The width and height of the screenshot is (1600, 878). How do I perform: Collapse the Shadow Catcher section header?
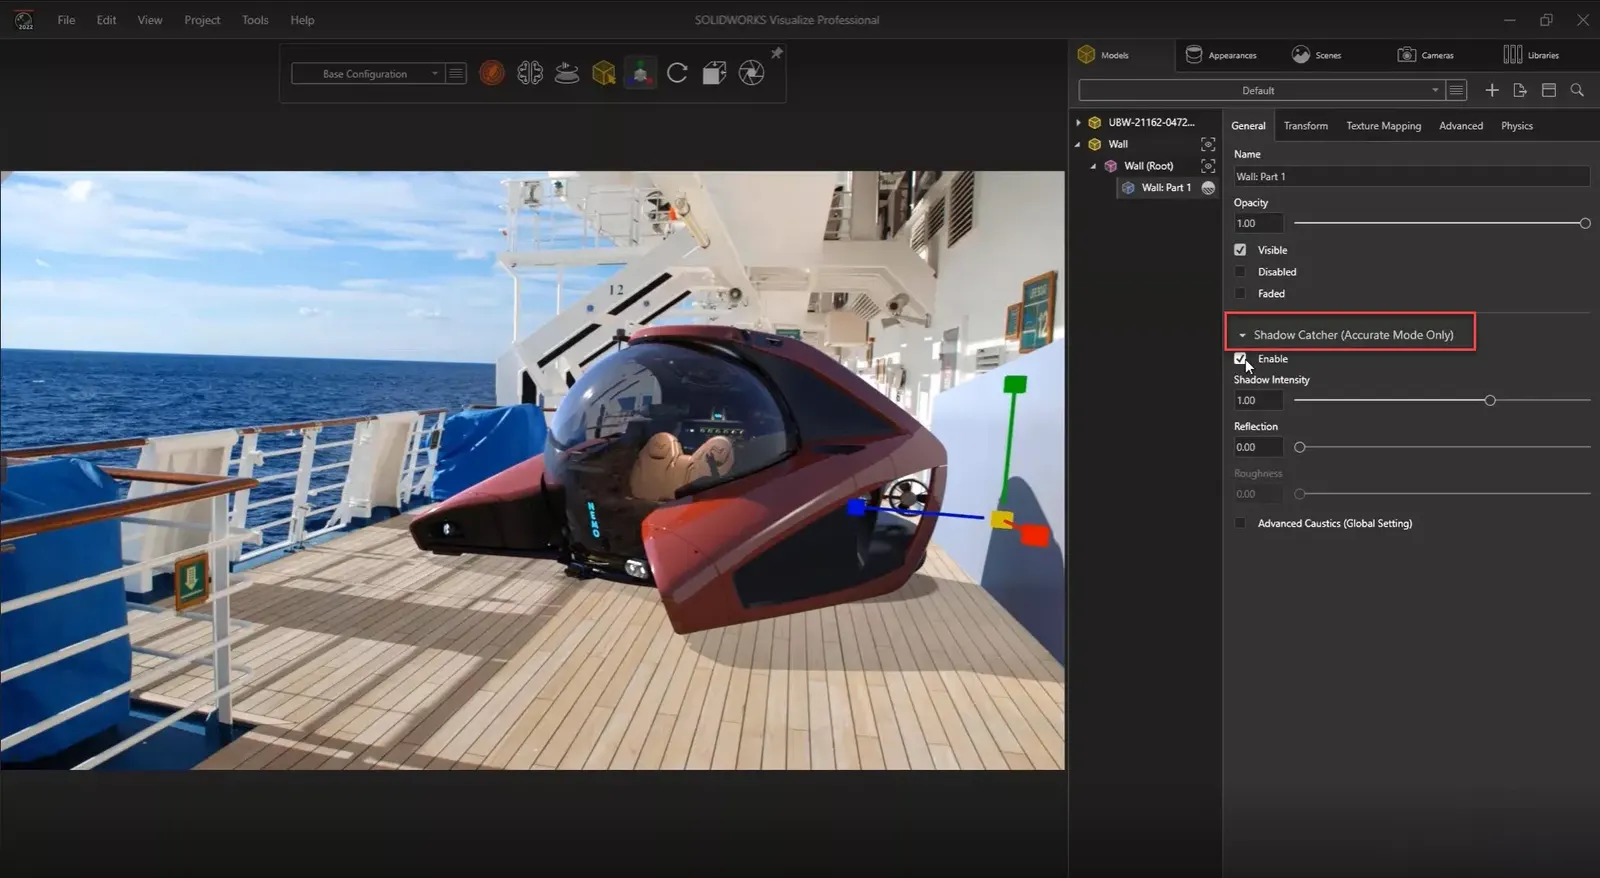tap(1350, 335)
